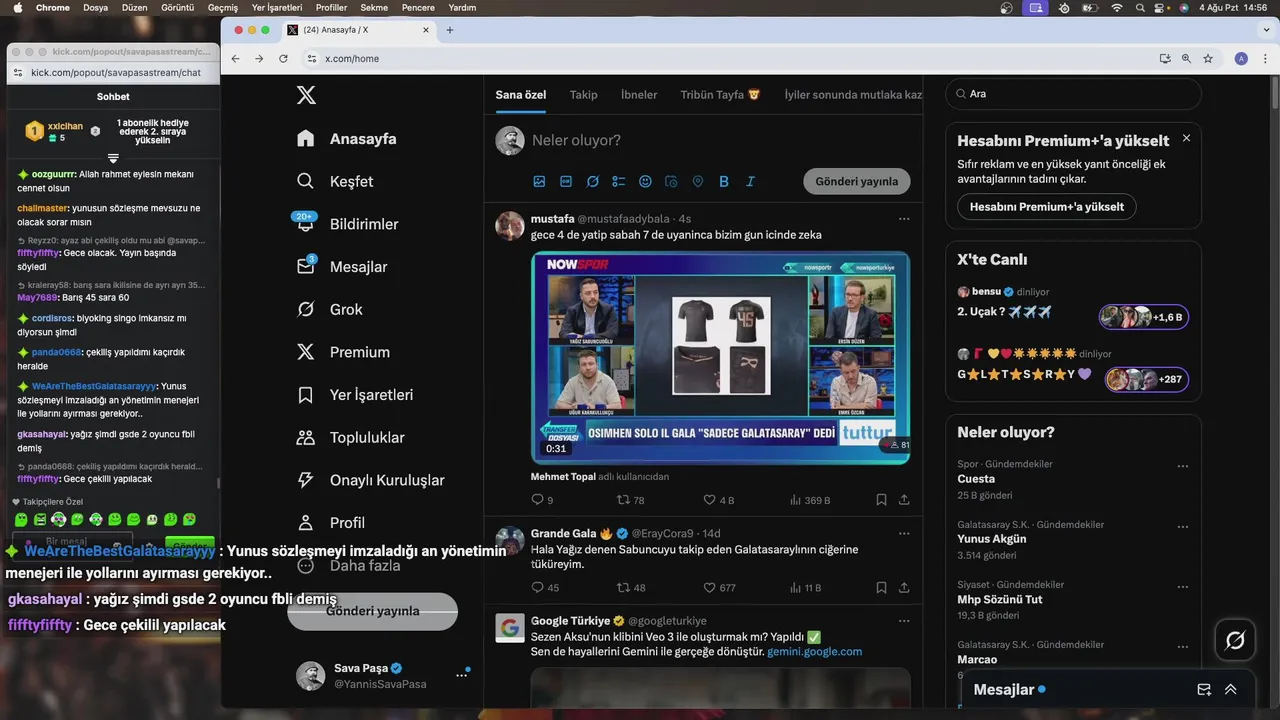Expand the Mesajlar drawer

(1231, 690)
